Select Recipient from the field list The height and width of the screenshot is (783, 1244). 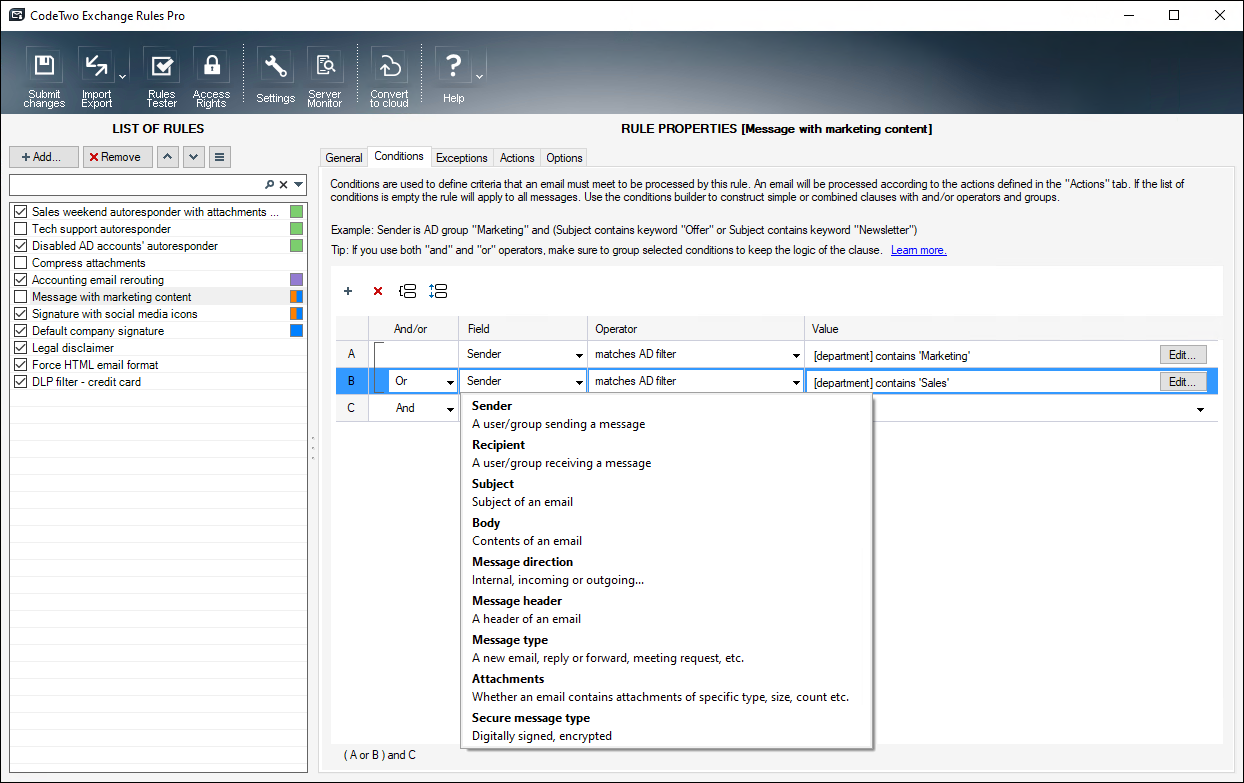668,454
